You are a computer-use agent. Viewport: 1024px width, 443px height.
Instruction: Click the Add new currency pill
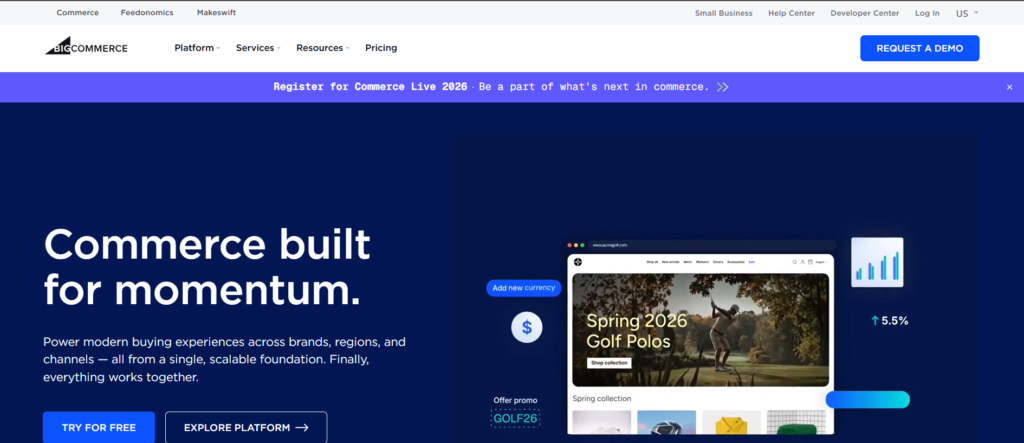pyautogui.click(x=524, y=288)
